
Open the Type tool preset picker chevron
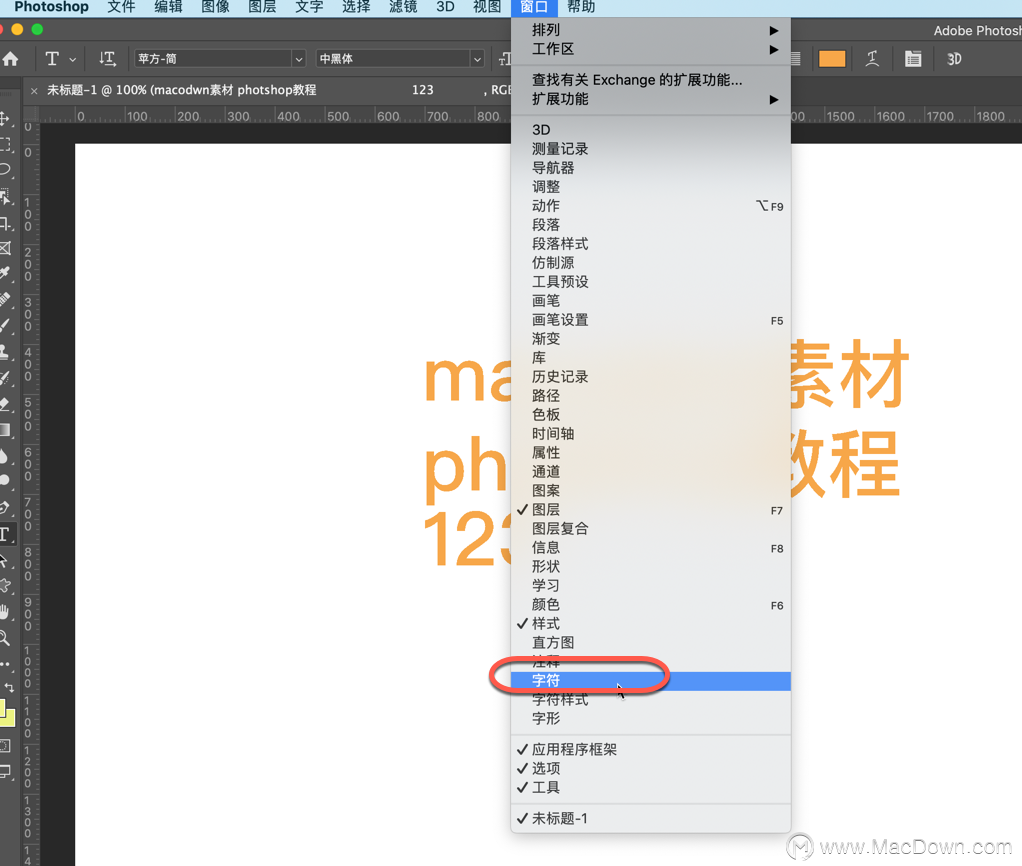[x=72, y=59]
